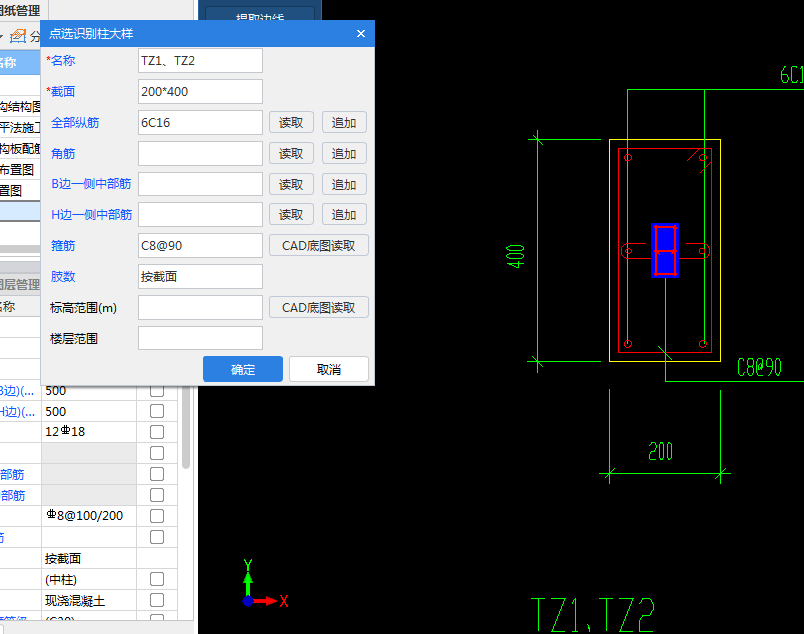Click the empty 角筋 input field
The image size is (804, 634).
[x=200, y=153]
